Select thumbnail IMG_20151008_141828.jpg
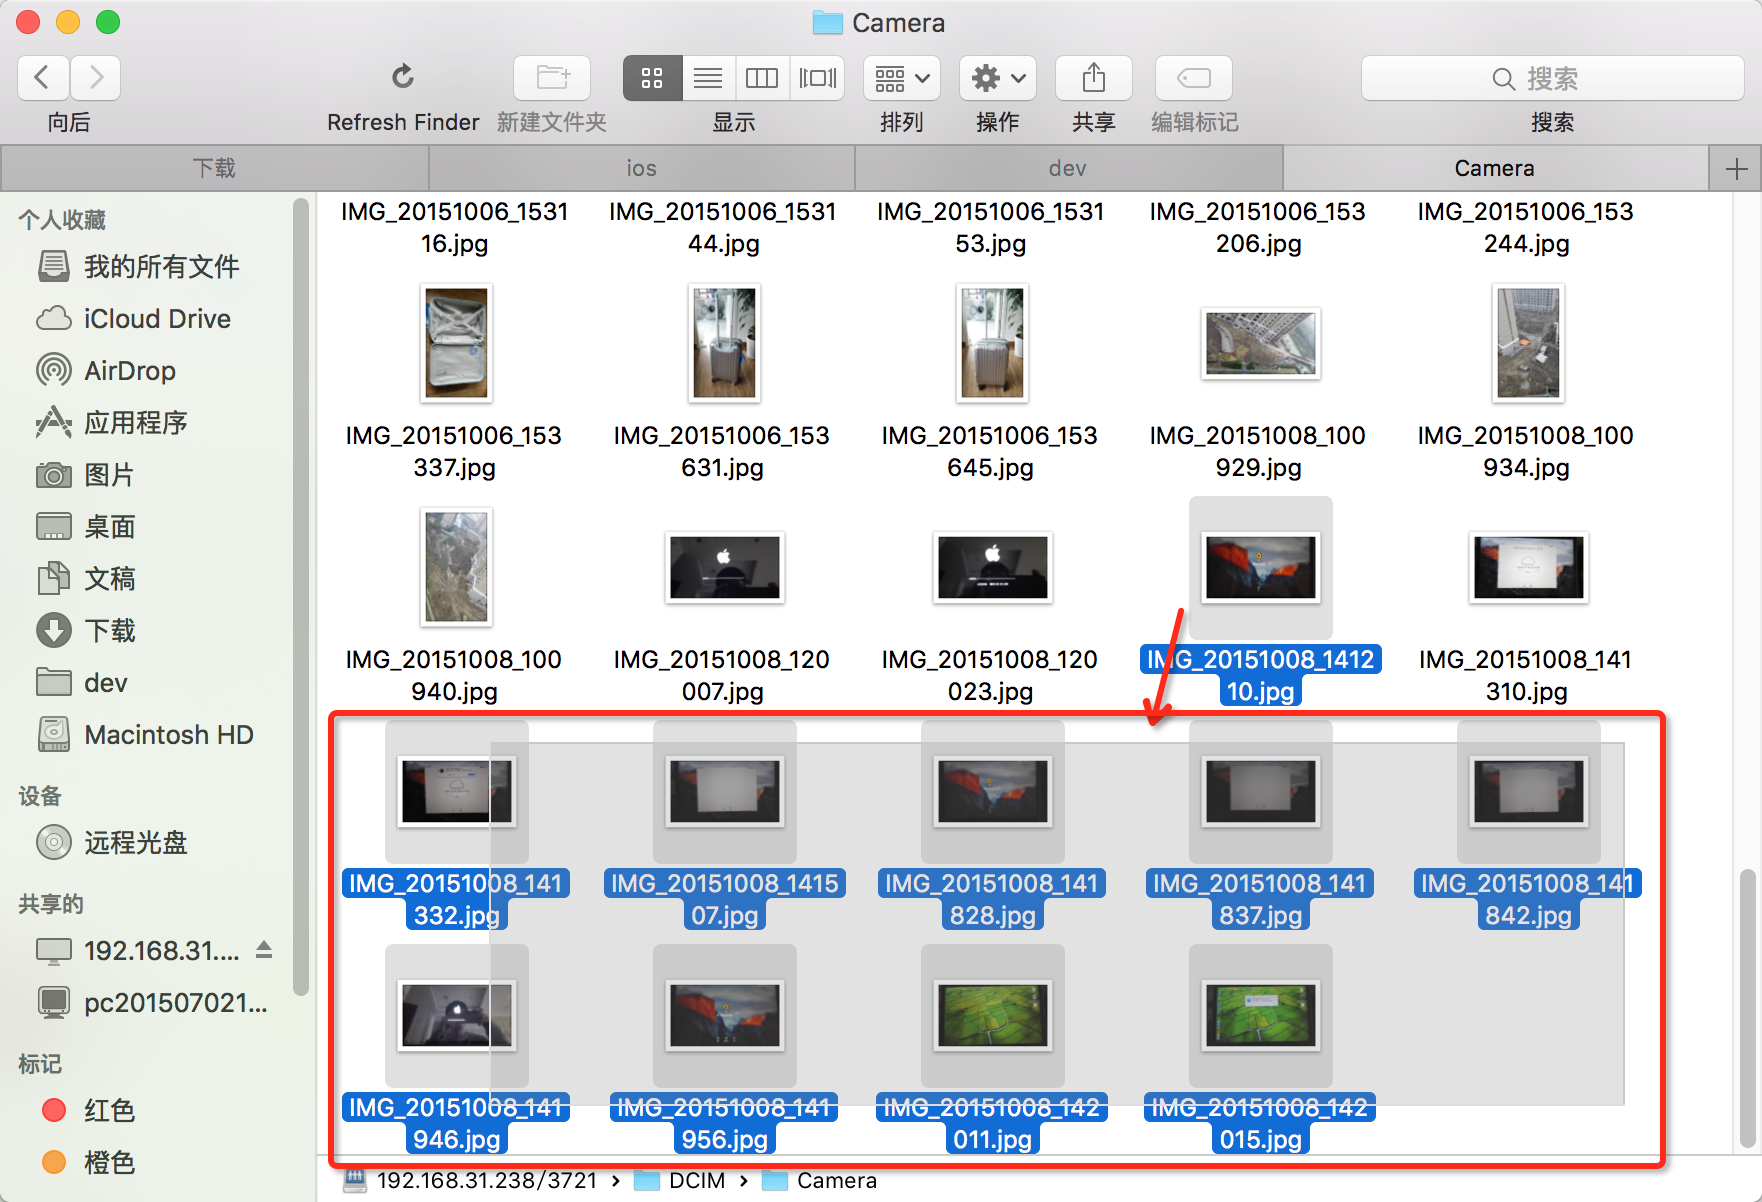This screenshot has height=1202, width=1762. point(992,791)
